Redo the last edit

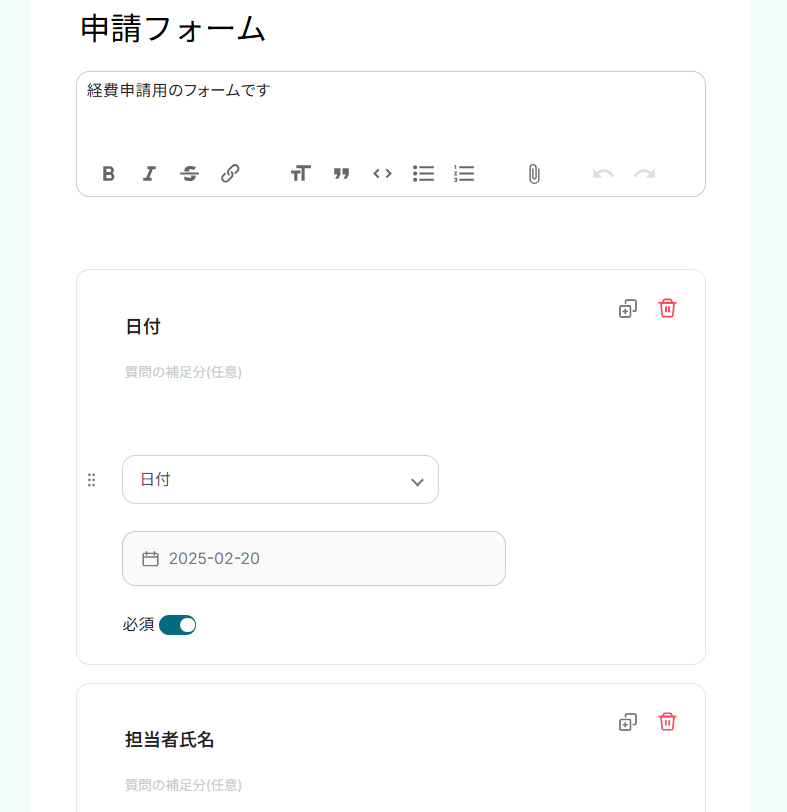pyautogui.click(x=644, y=174)
